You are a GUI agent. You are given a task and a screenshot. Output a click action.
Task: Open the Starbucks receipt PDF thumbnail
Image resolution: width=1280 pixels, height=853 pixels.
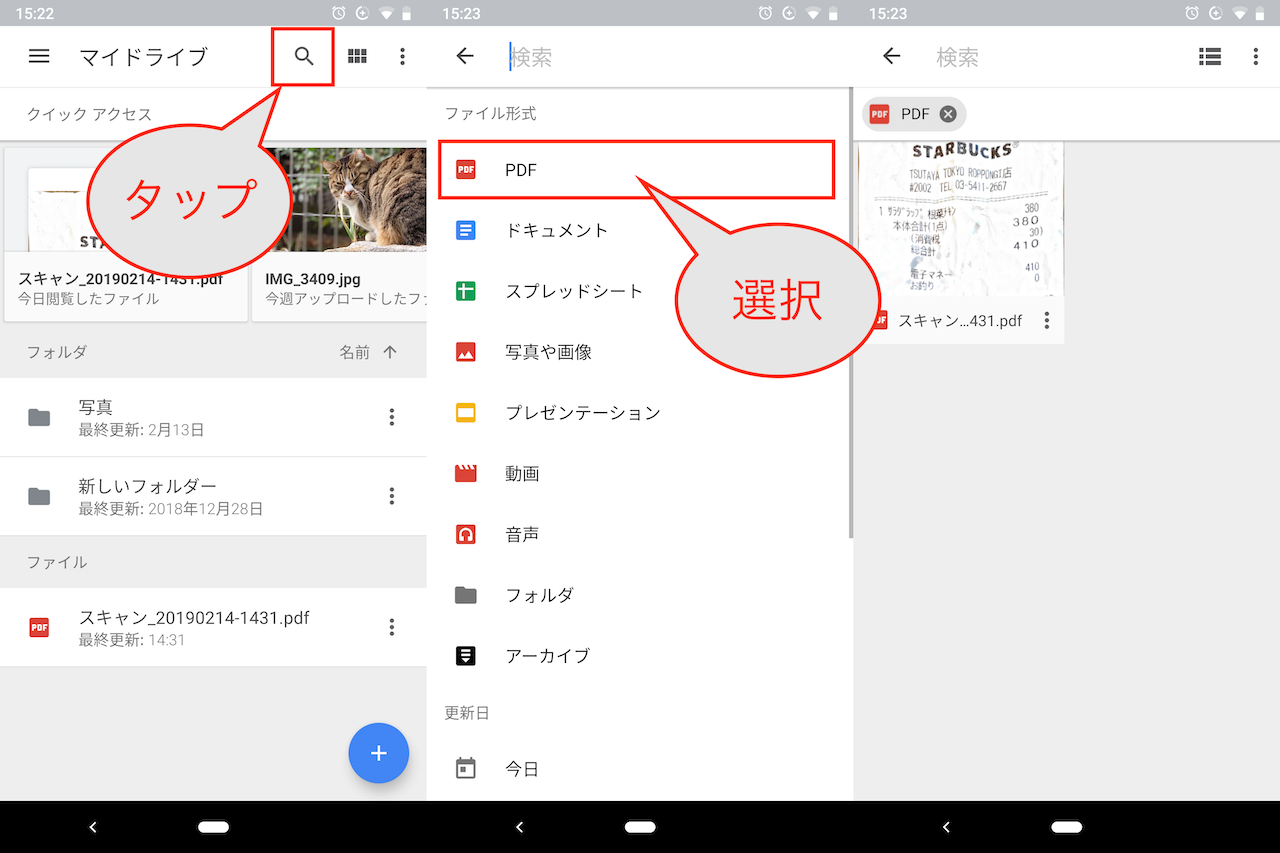point(961,220)
